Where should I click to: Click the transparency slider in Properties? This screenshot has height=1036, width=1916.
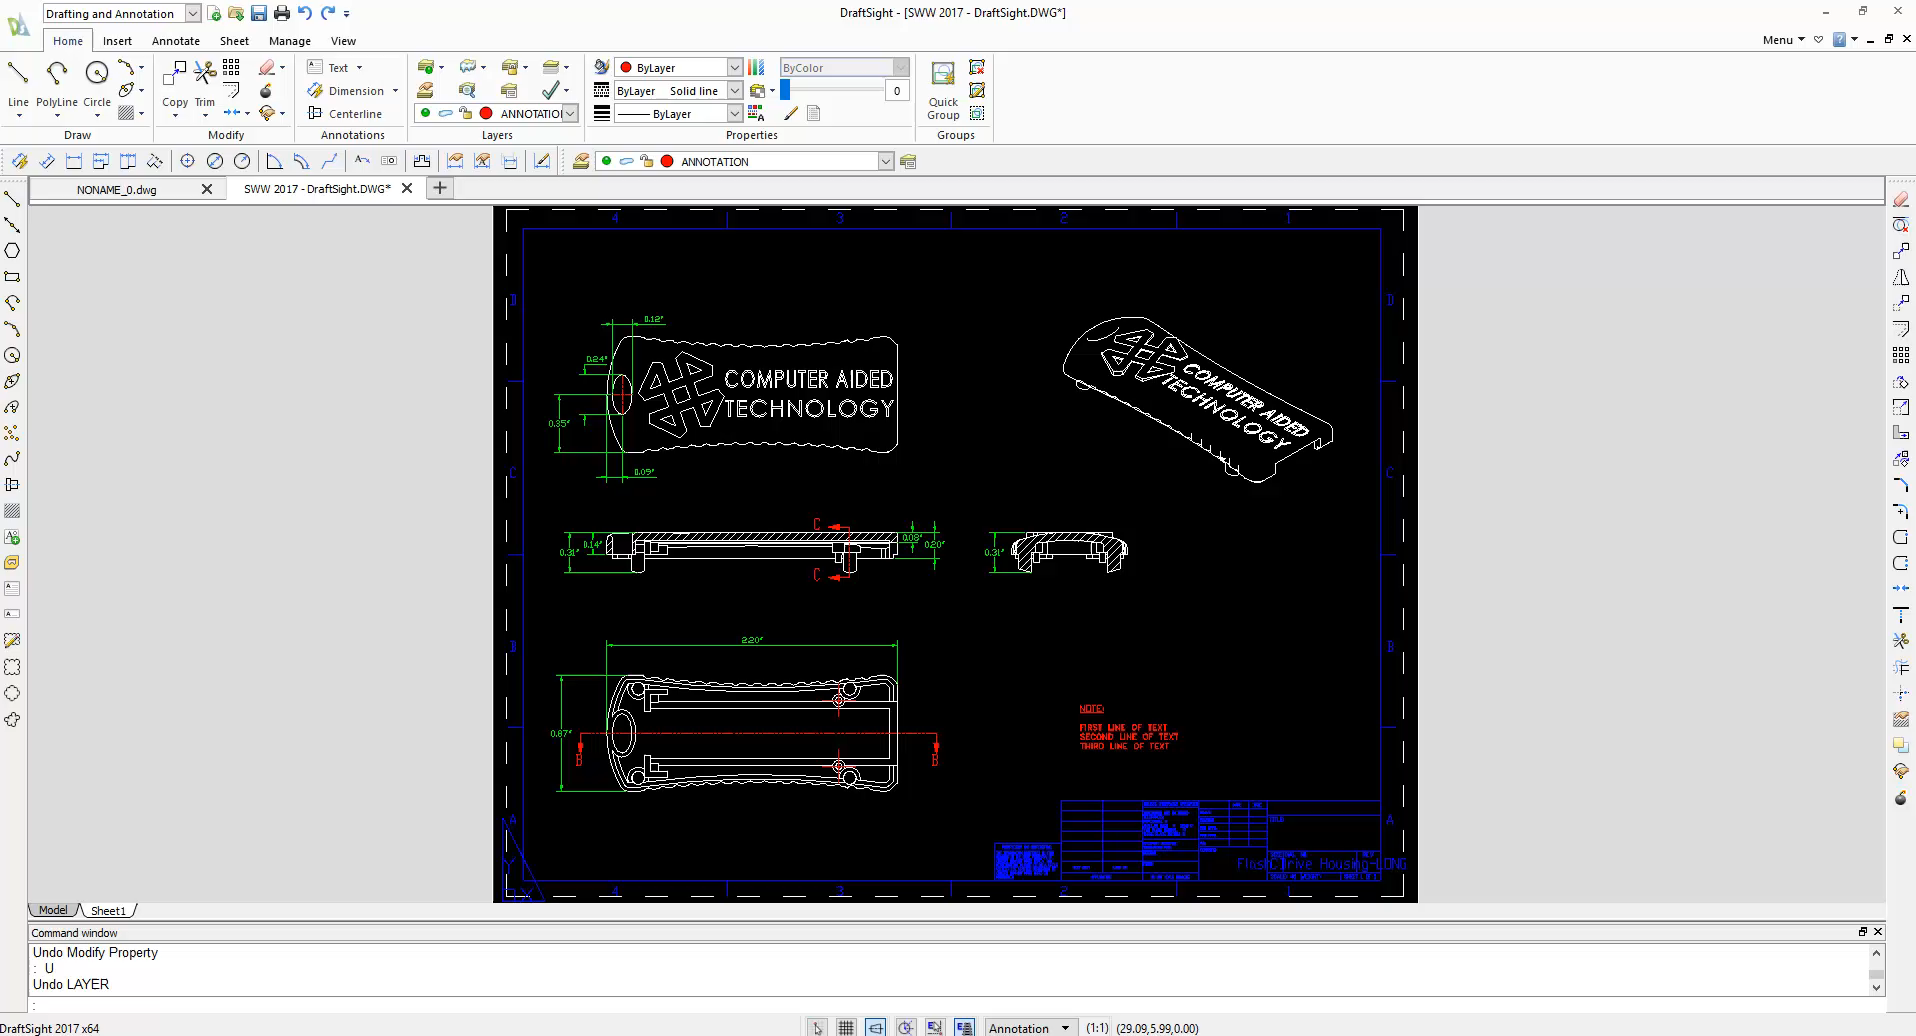tap(830, 90)
